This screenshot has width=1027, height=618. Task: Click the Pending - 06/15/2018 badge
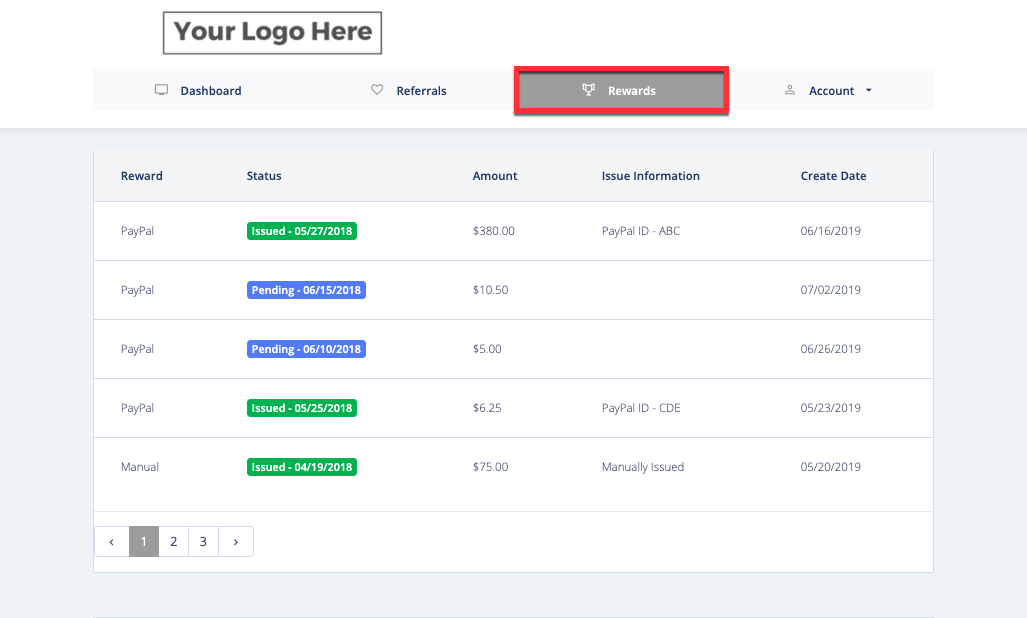(306, 290)
